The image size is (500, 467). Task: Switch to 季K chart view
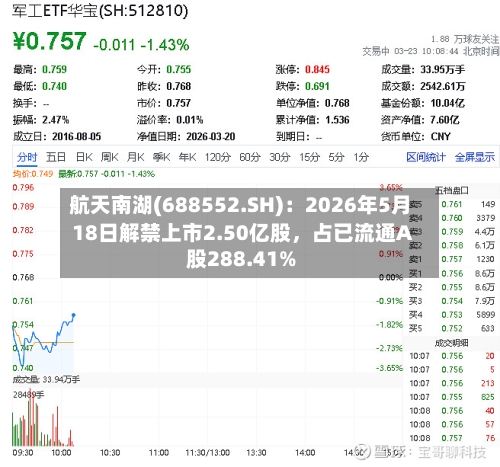tap(161, 157)
